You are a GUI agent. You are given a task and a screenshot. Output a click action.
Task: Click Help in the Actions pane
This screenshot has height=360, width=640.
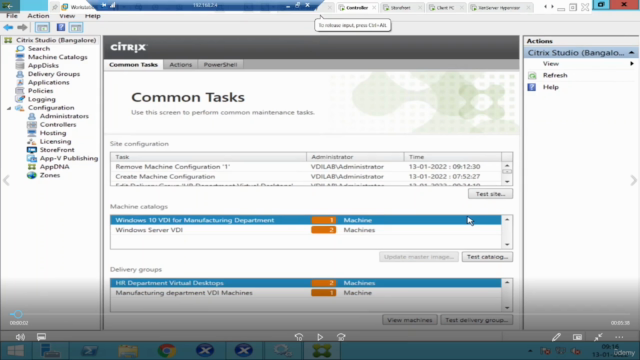[x=550, y=87]
